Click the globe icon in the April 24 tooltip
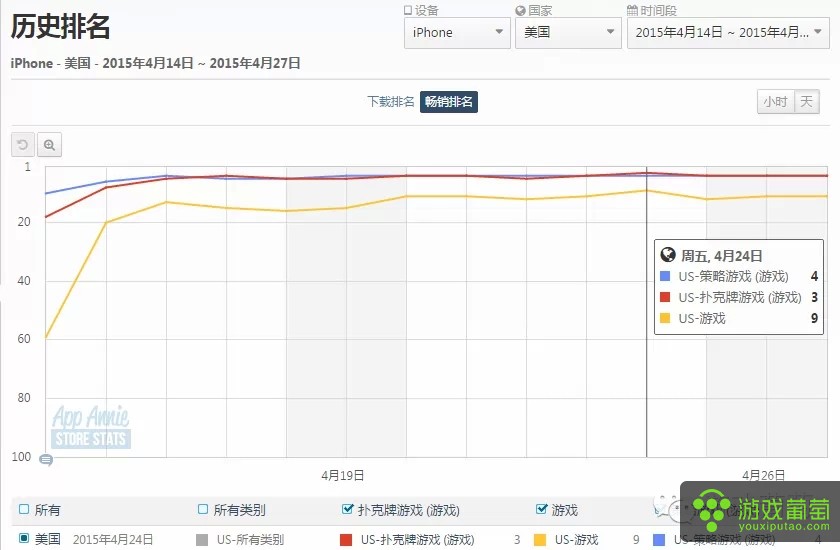This screenshot has height=550, width=840. (668, 254)
